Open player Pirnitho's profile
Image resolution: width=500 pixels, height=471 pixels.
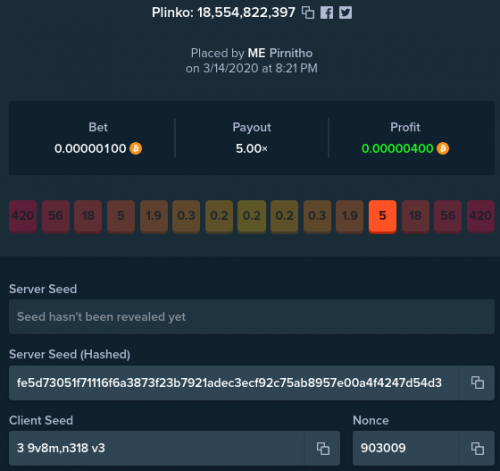pos(291,53)
